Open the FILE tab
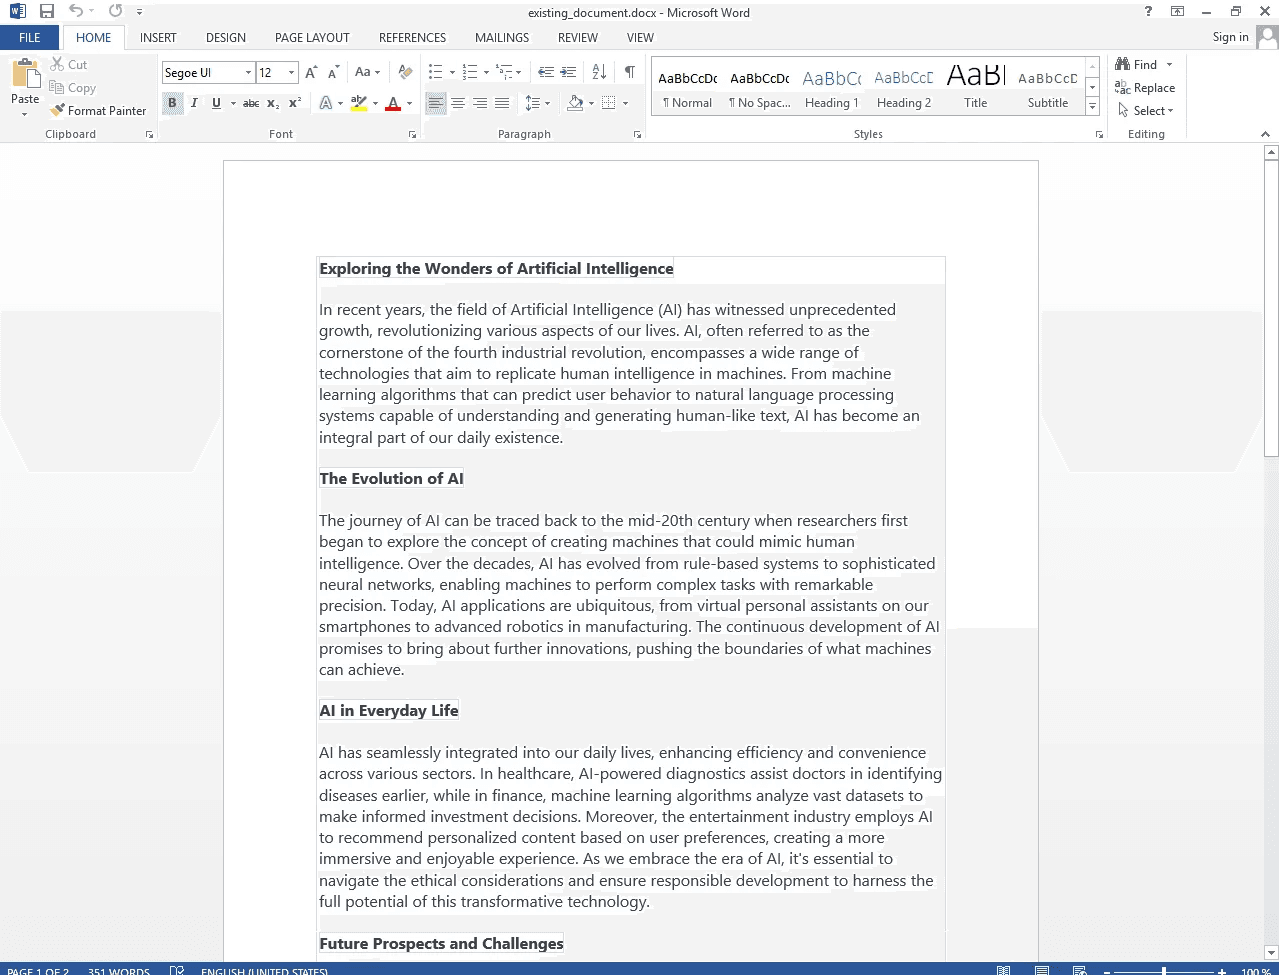This screenshot has height=975, width=1279. point(30,37)
